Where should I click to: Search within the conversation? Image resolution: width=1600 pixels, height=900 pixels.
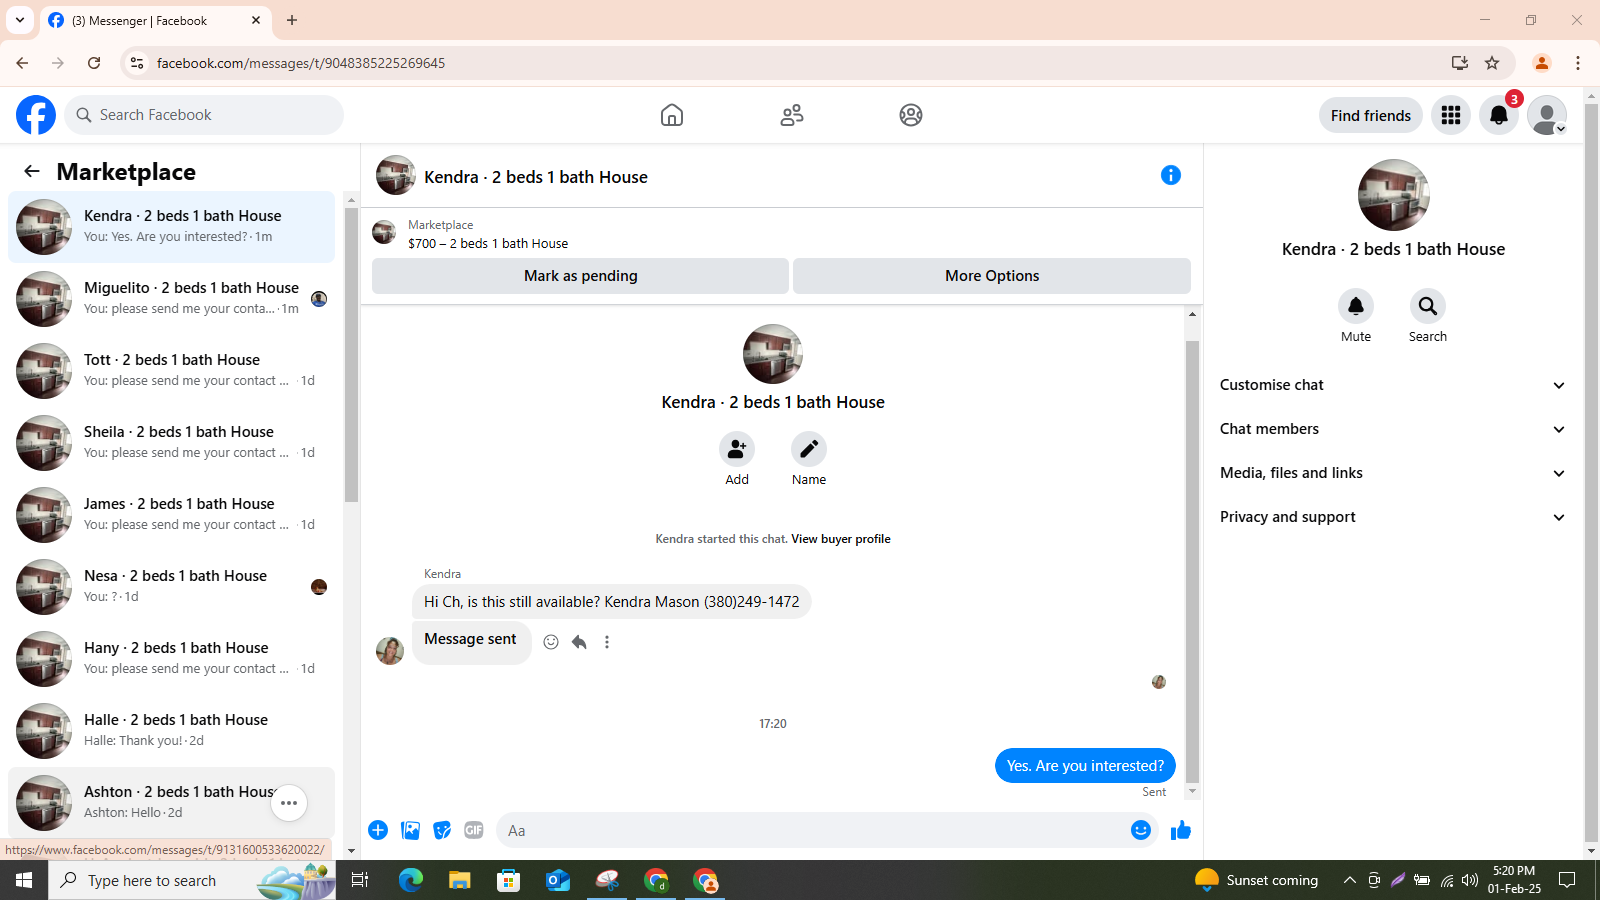1428,306
